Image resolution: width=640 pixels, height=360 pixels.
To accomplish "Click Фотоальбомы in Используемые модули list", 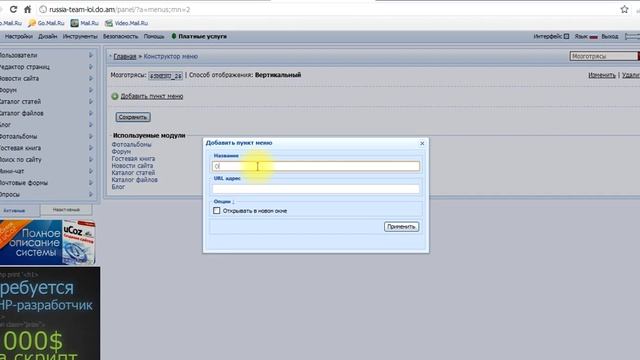I will click(131, 144).
